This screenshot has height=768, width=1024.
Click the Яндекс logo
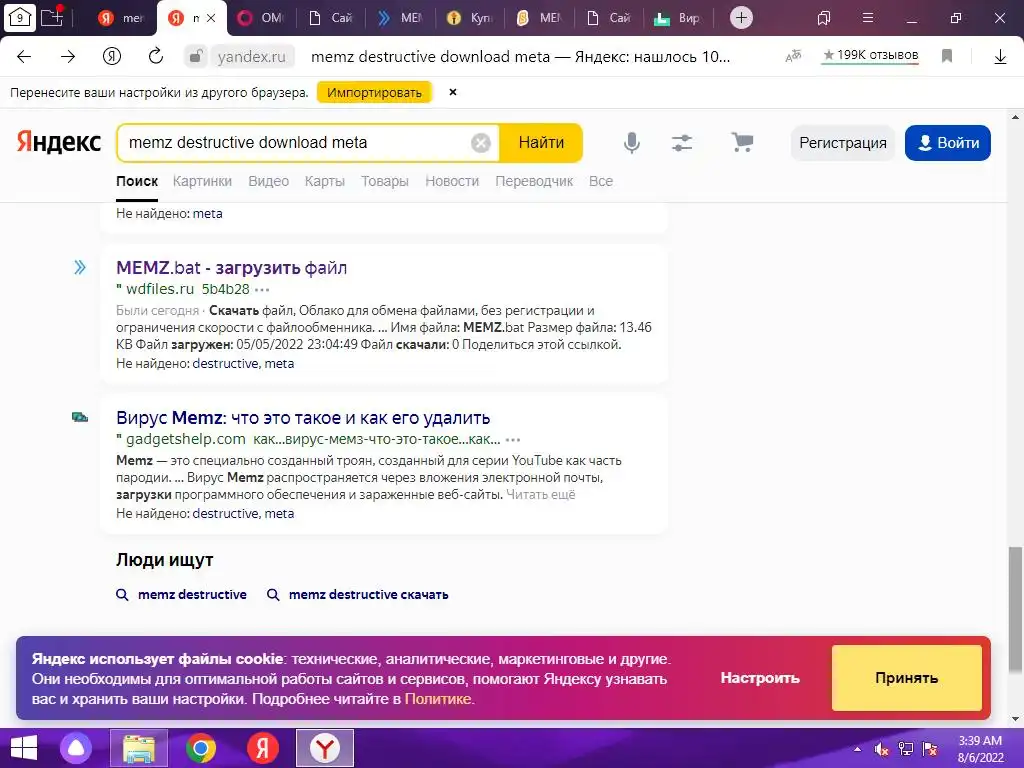[x=59, y=142]
